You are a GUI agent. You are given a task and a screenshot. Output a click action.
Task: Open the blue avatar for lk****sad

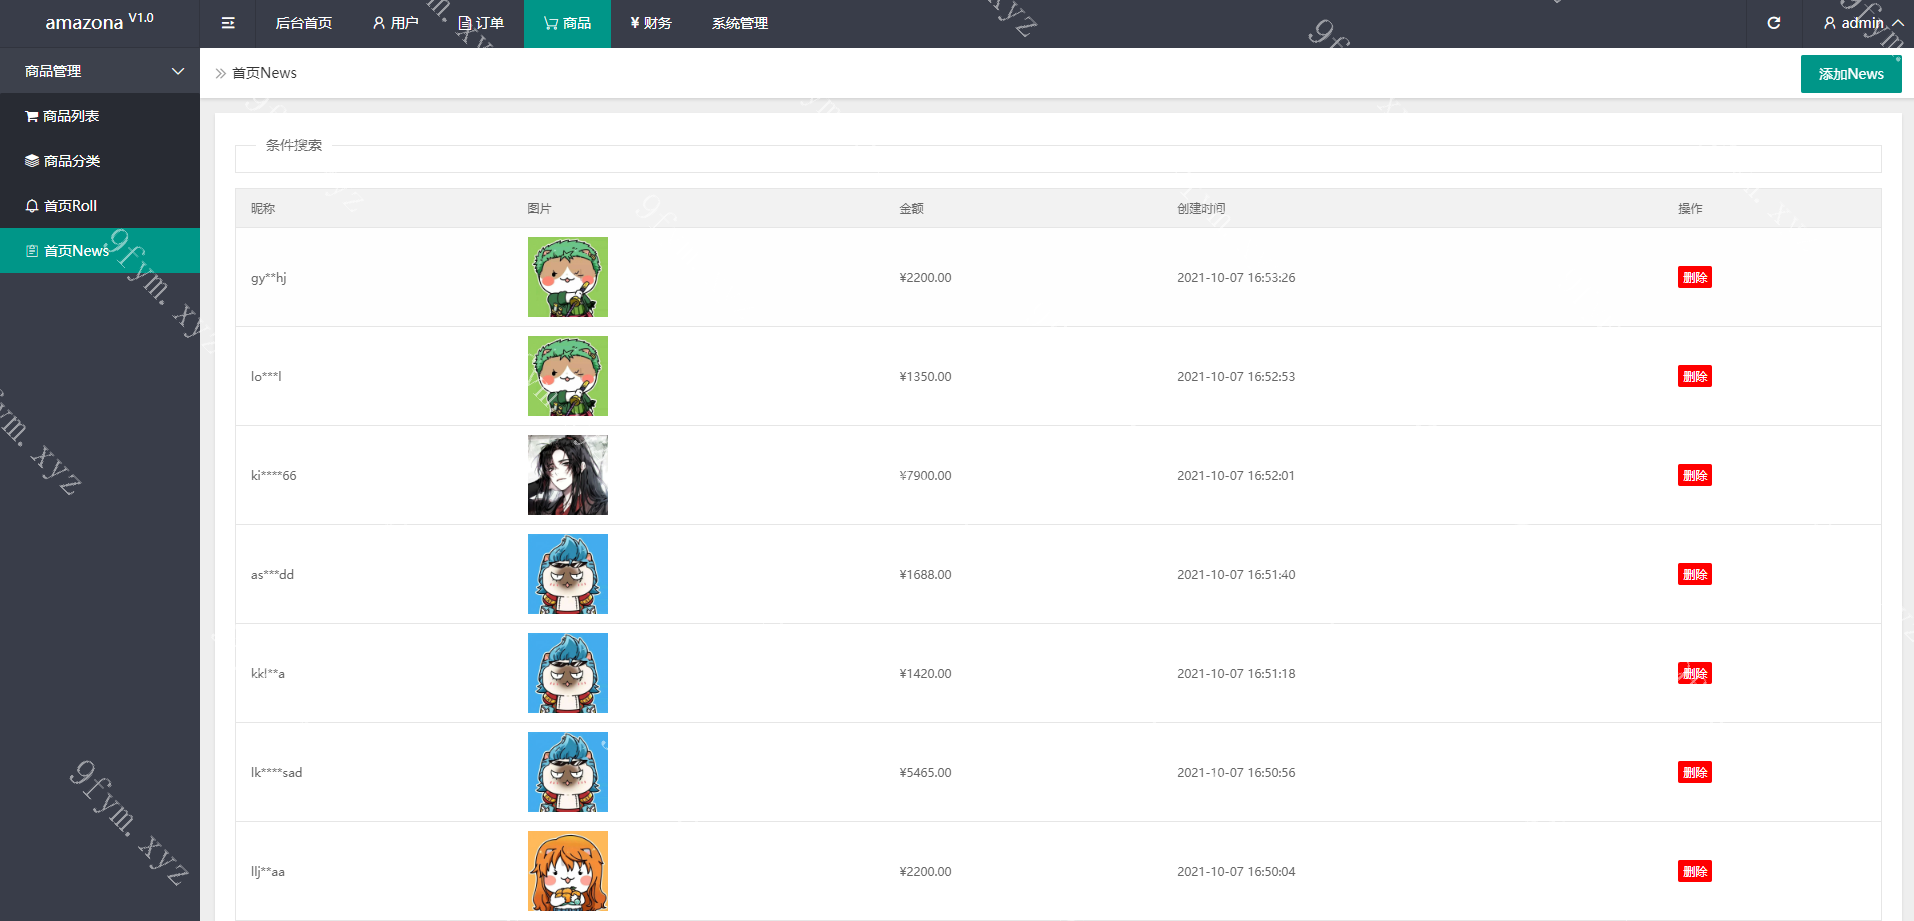[568, 772]
